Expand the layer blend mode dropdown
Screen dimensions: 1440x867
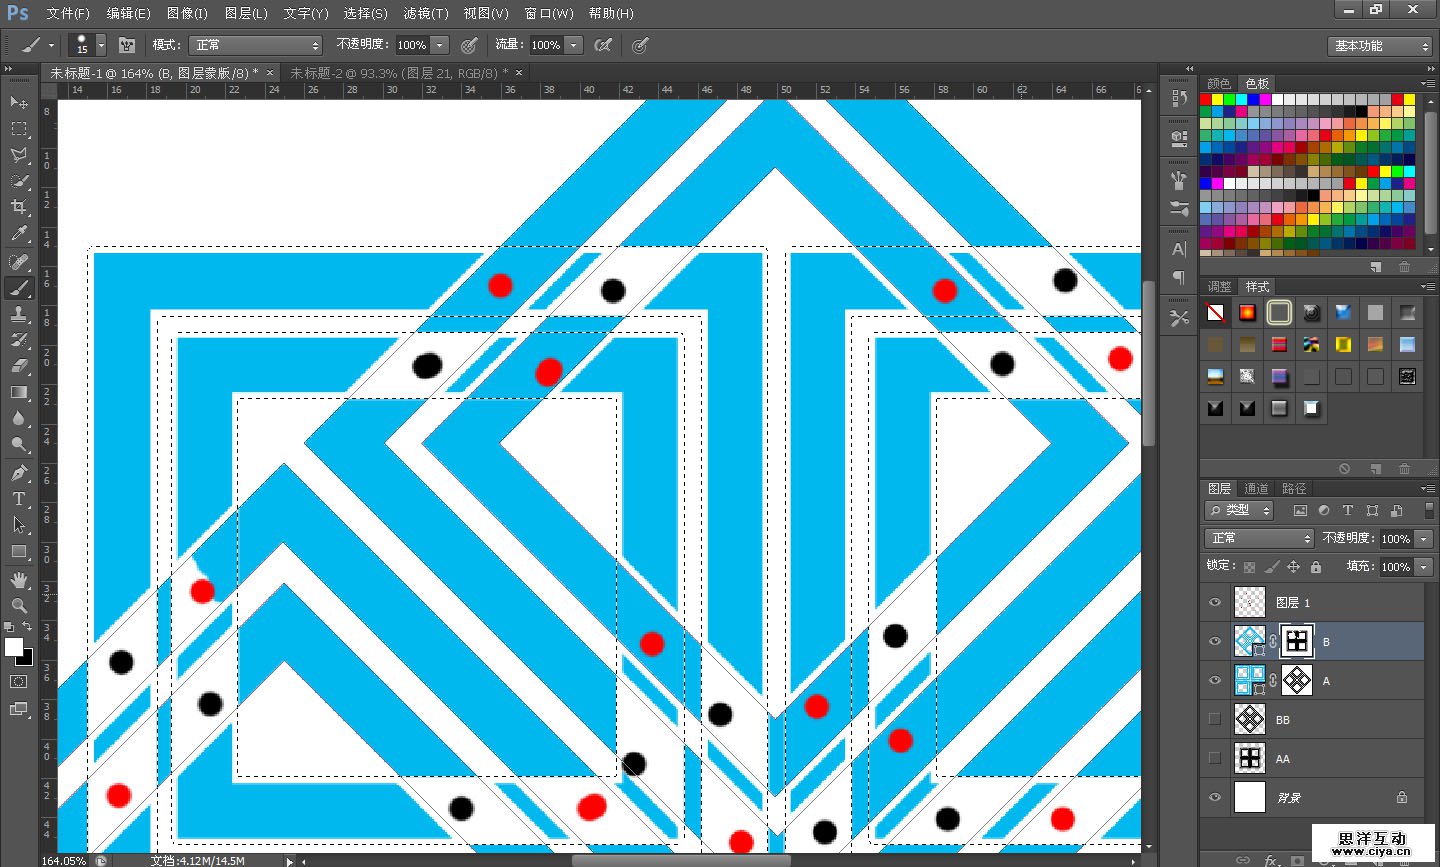pos(1258,538)
